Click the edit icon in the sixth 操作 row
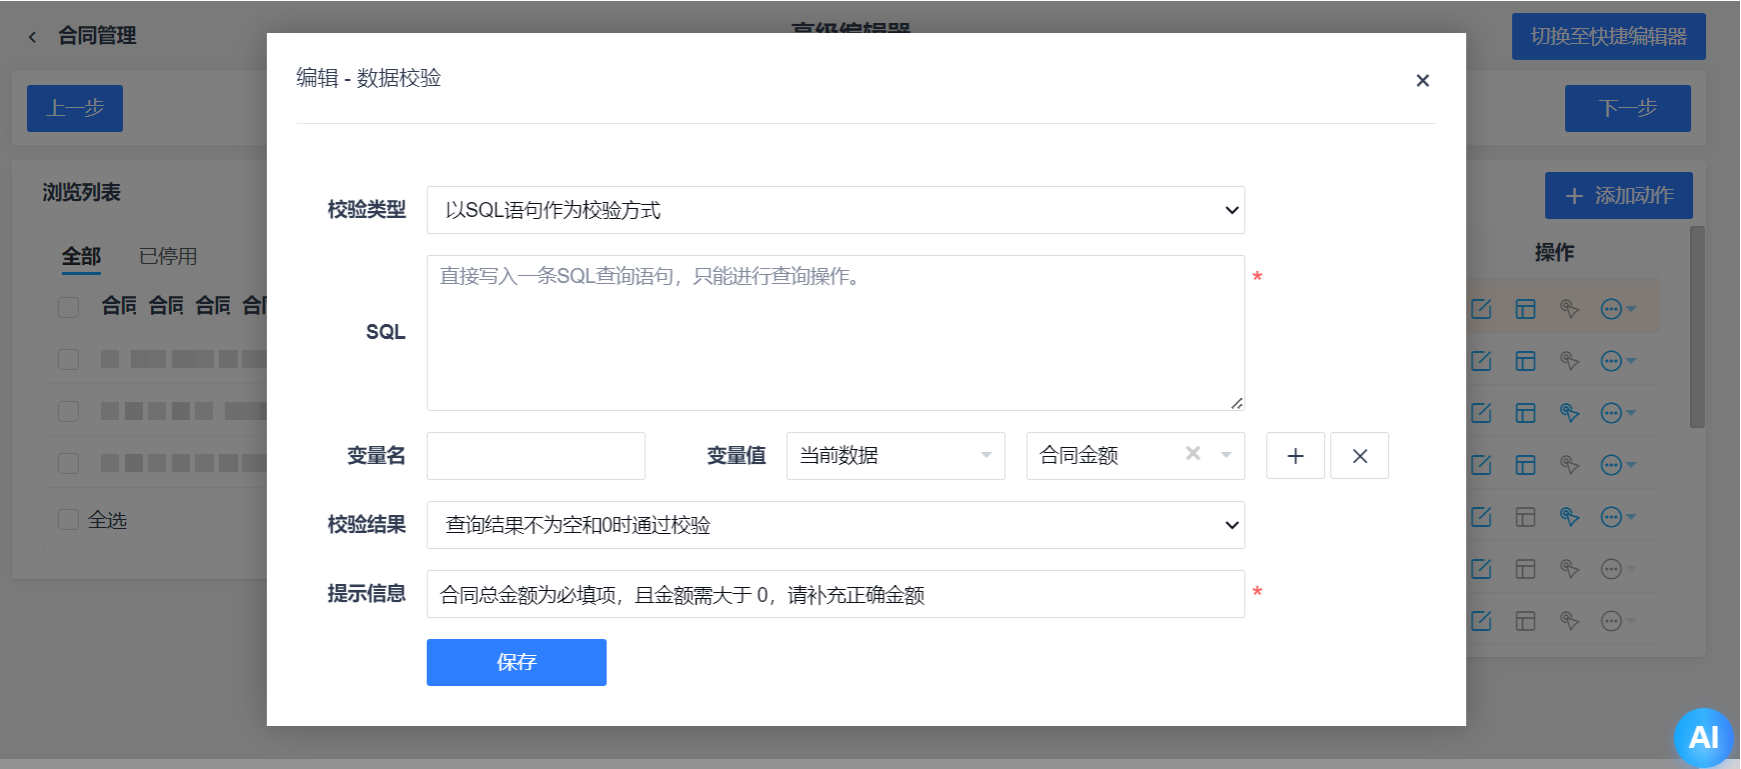The height and width of the screenshot is (769, 1741). tap(1481, 569)
